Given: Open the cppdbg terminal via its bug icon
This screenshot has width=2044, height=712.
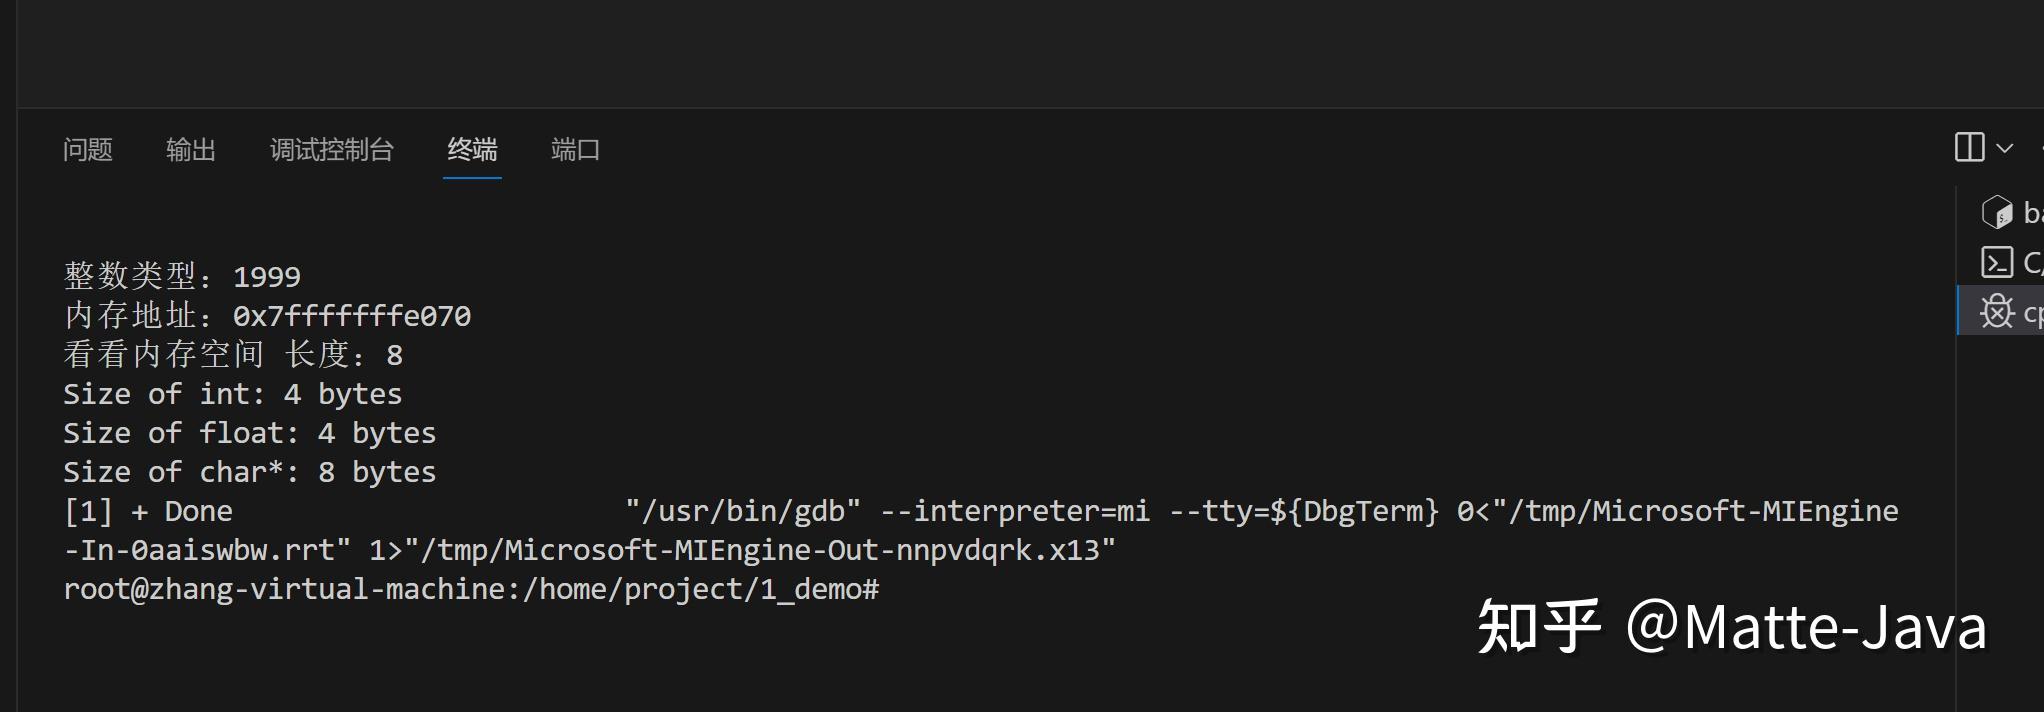Looking at the screenshot, I should point(1996,312).
